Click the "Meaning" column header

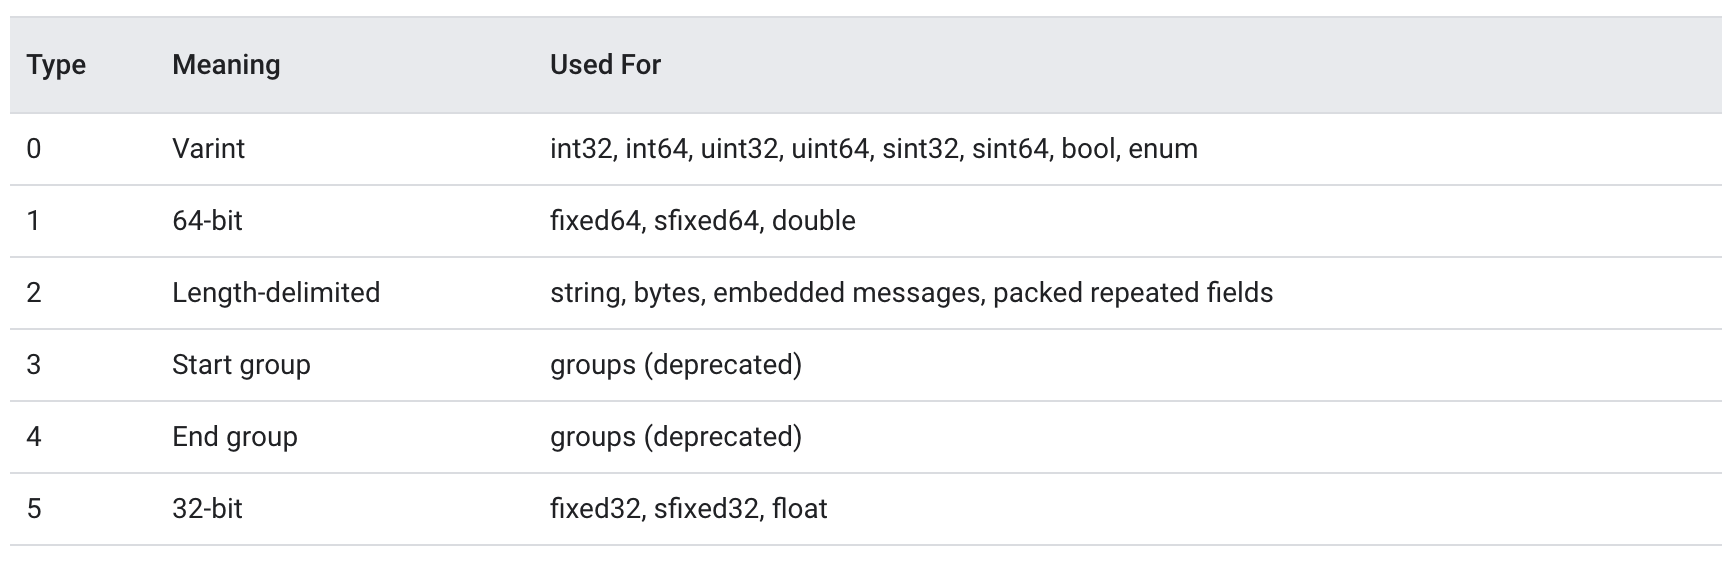click(226, 65)
